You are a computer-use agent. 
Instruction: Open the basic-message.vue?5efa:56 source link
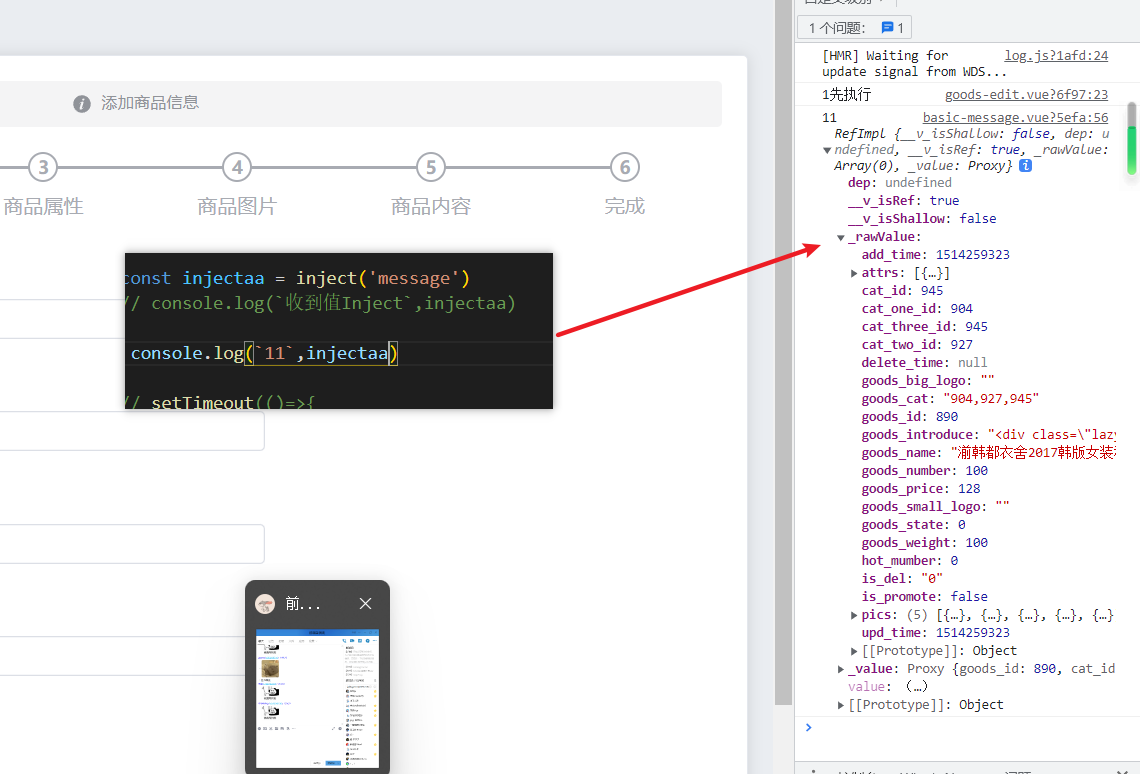pyautogui.click(x=1014, y=118)
